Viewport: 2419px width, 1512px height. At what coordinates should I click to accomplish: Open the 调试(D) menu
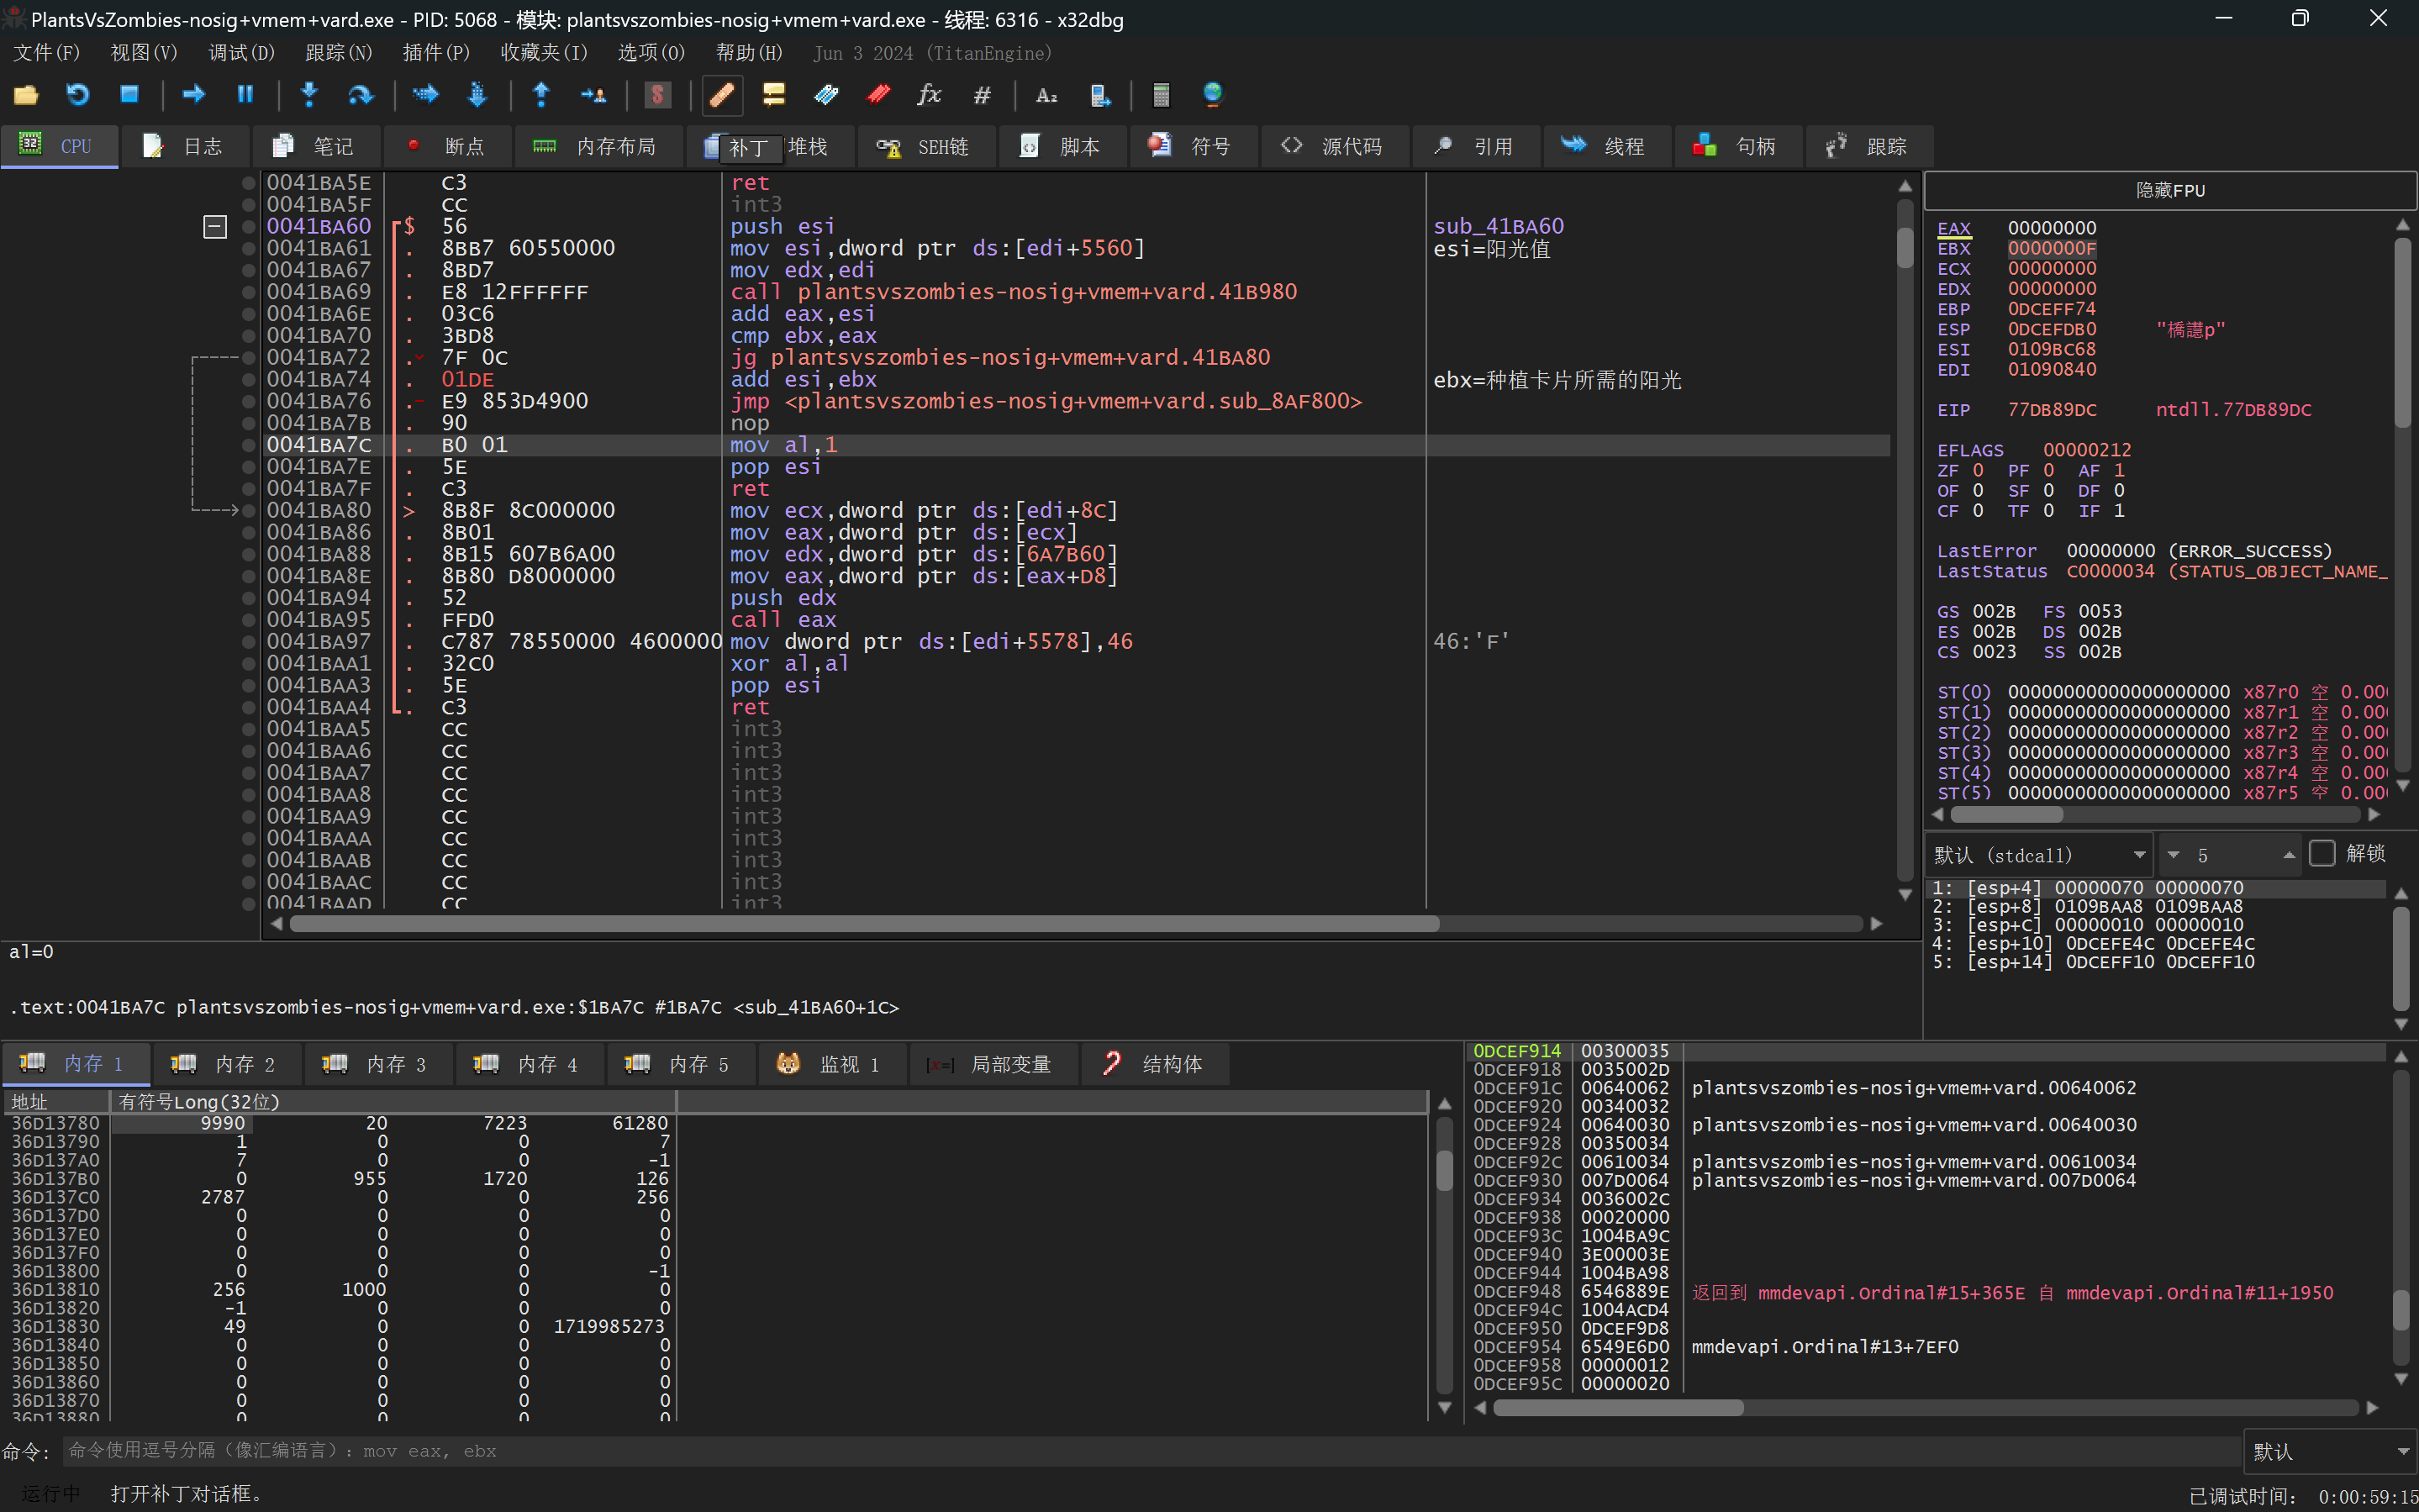pyautogui.click(x=241, y=53)
